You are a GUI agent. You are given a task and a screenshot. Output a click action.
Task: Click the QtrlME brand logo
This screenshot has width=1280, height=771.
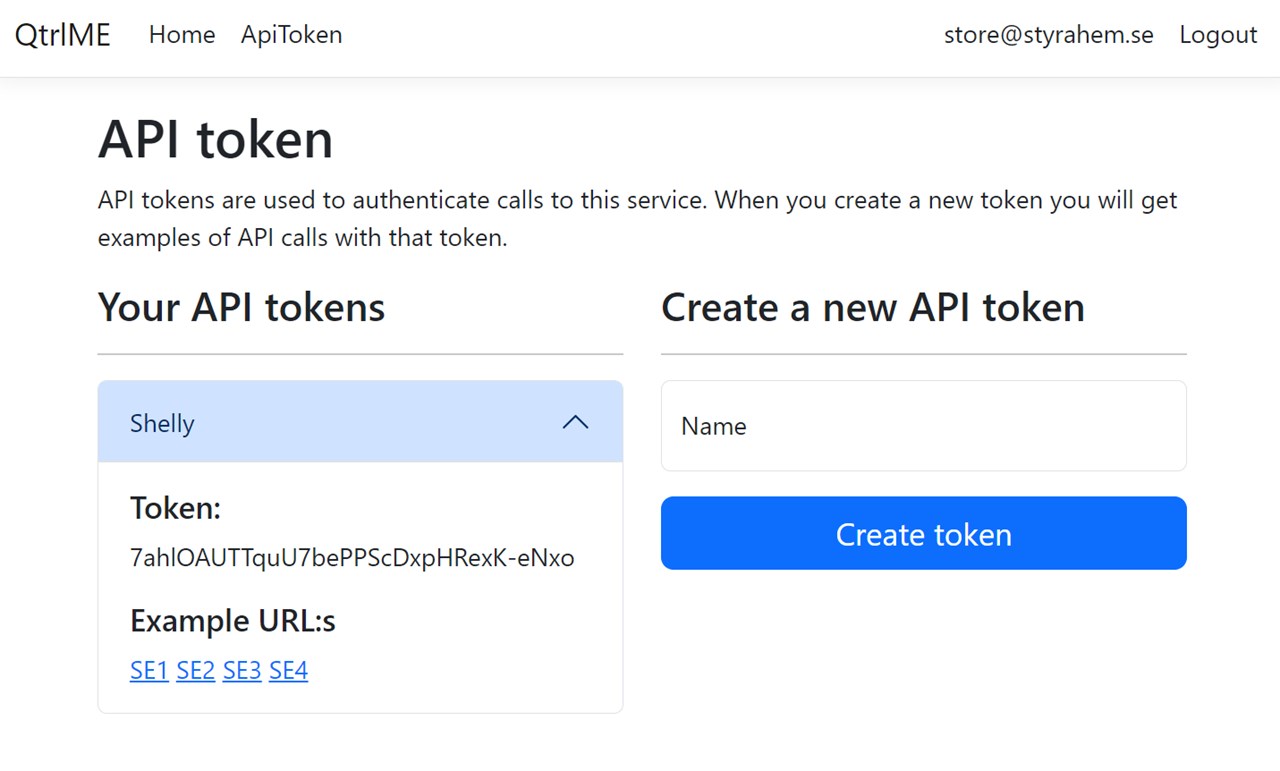(62, 35)
